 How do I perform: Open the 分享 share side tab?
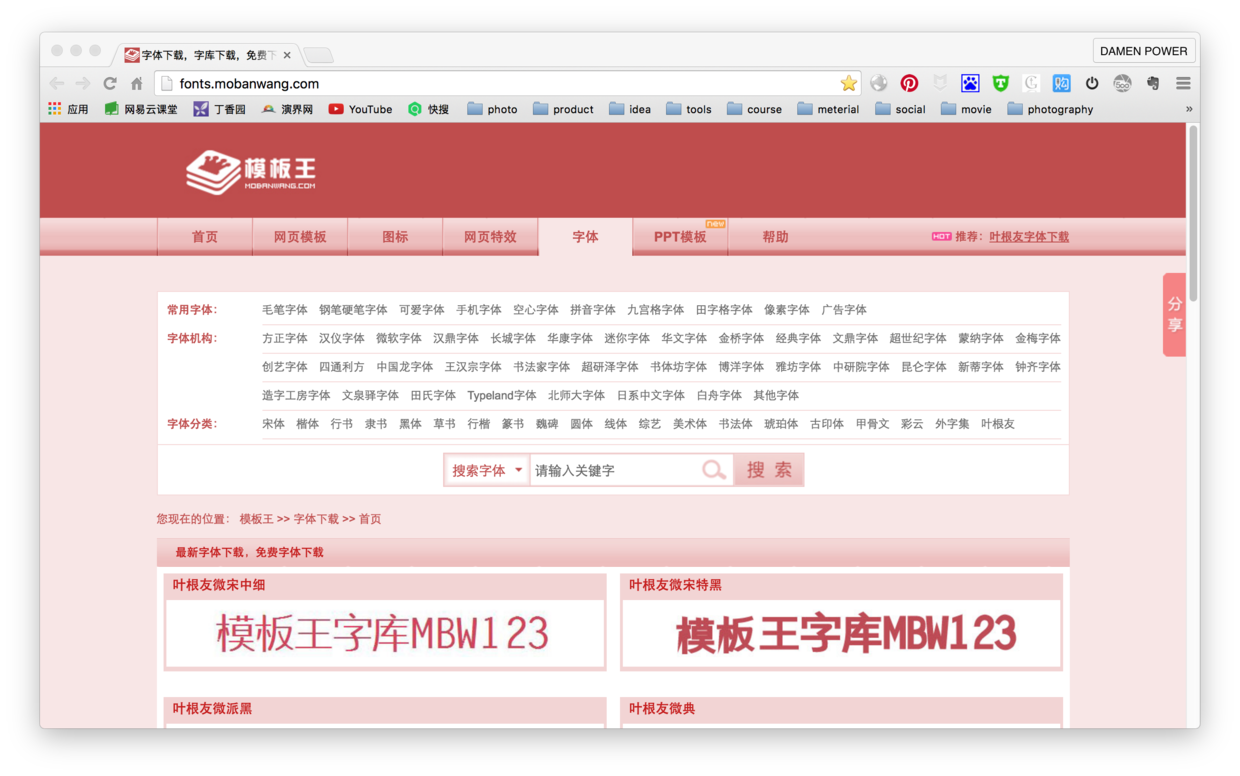coord(1174,314)
